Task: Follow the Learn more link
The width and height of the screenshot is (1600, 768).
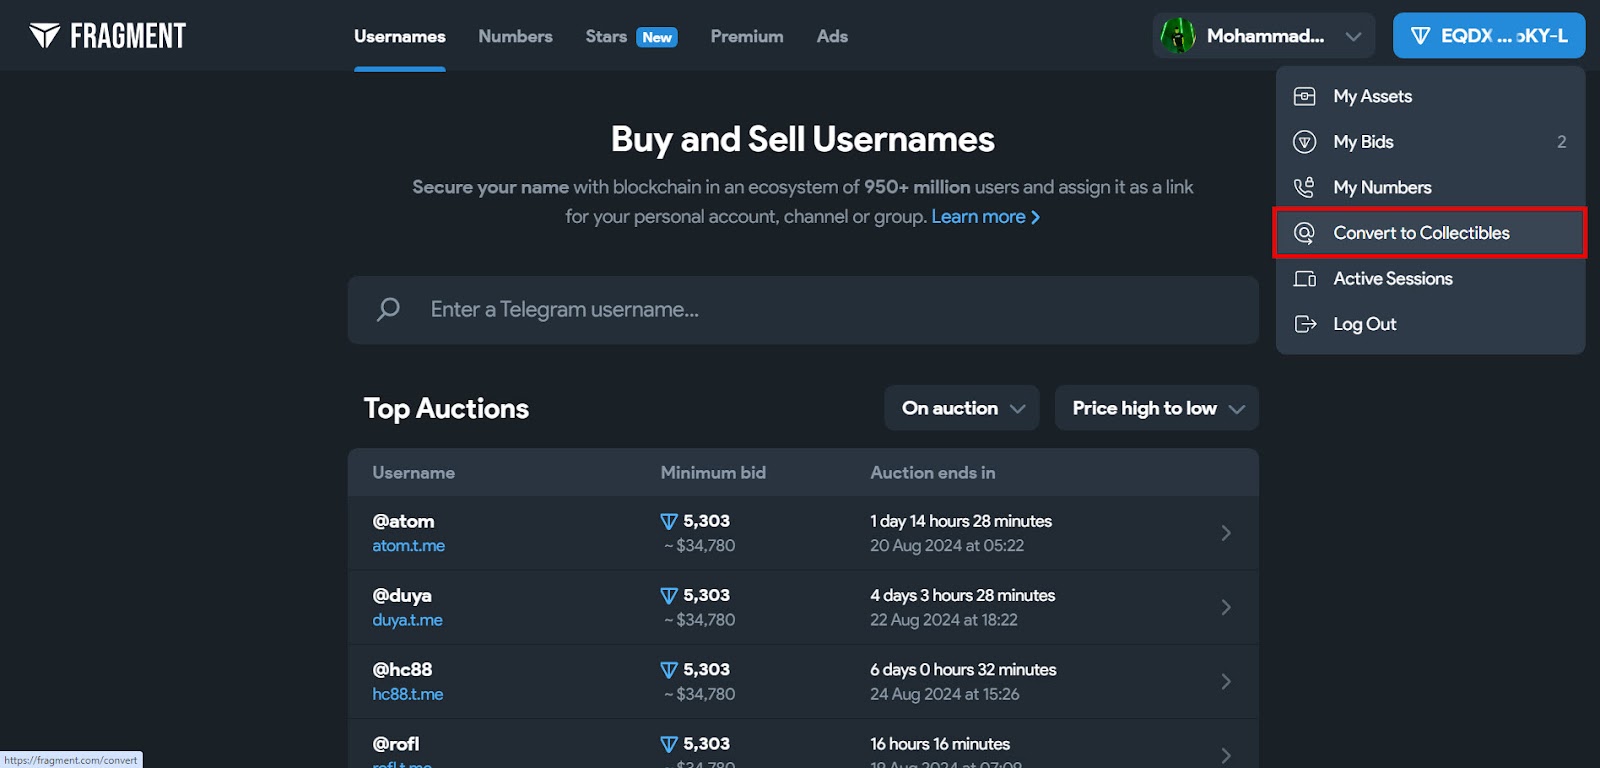Action: 986,217
